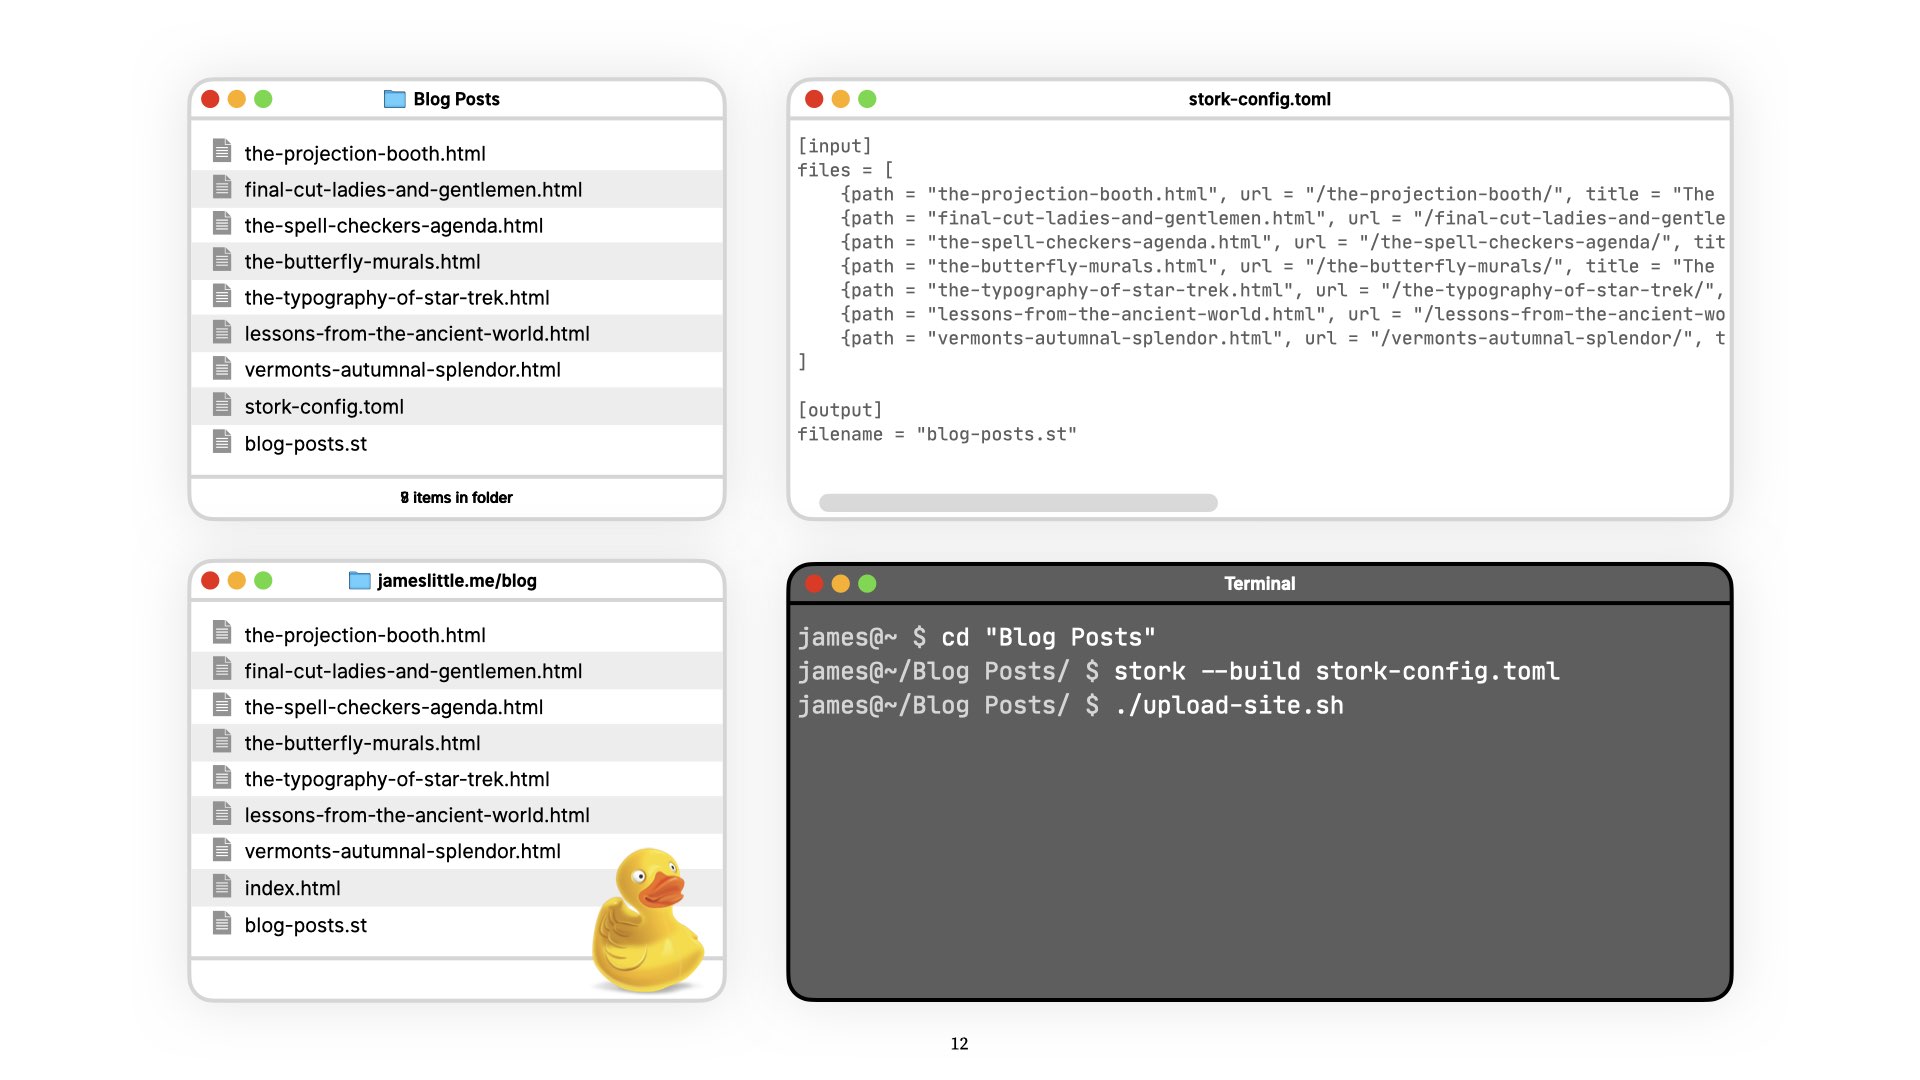The image size is (1920, 1080).
Task: Click the vermonts-autumnal-splendor path line in config
Action: pos(1283,338)
